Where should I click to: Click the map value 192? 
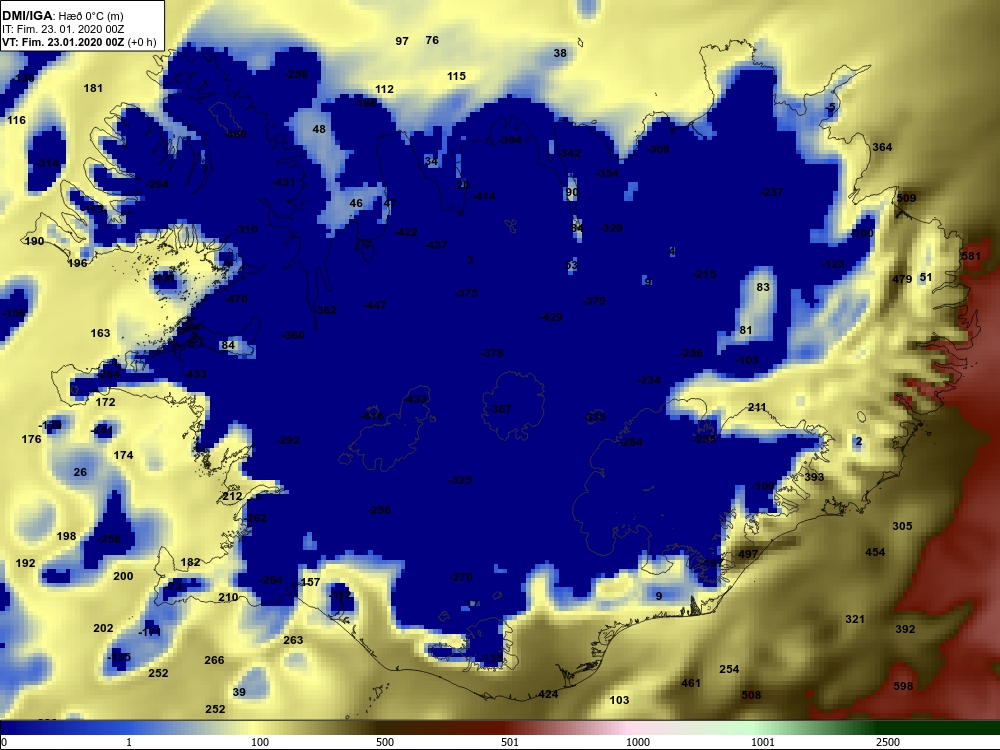[x=26, y=563]
